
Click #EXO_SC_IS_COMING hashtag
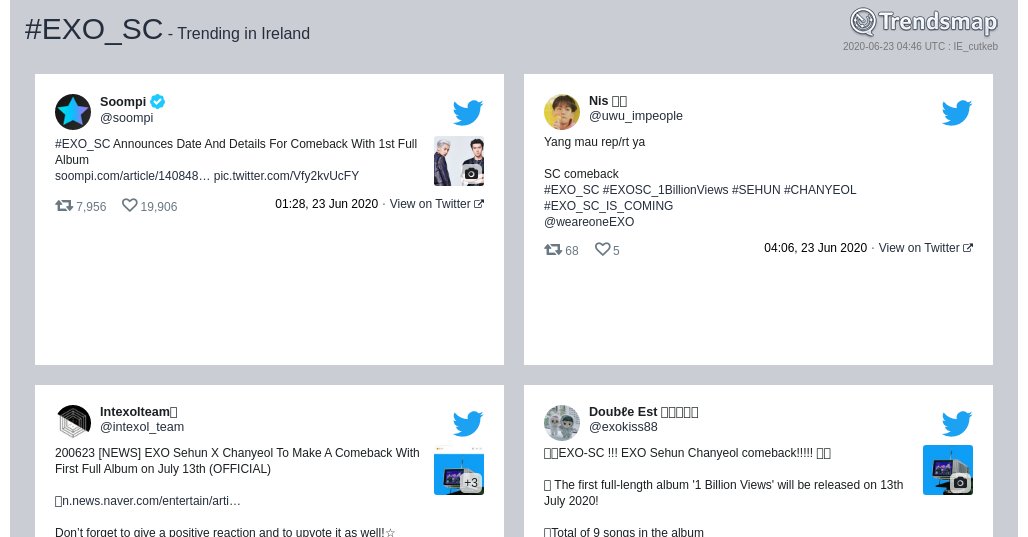point(608,206)
